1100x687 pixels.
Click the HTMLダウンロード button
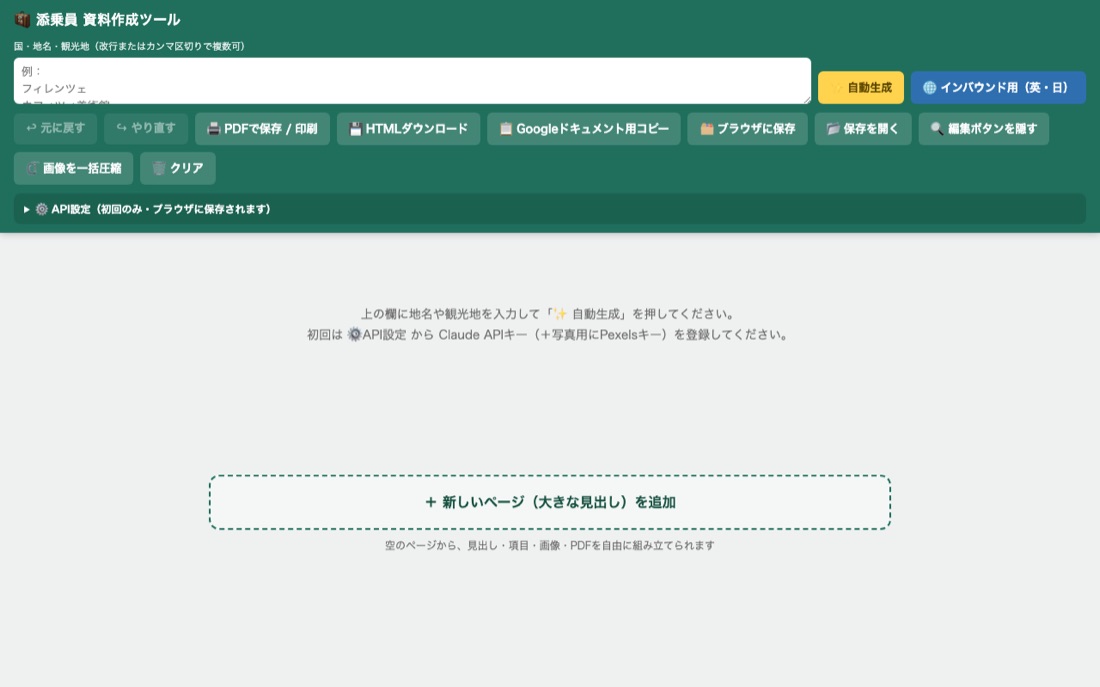[x=408, y=128]
